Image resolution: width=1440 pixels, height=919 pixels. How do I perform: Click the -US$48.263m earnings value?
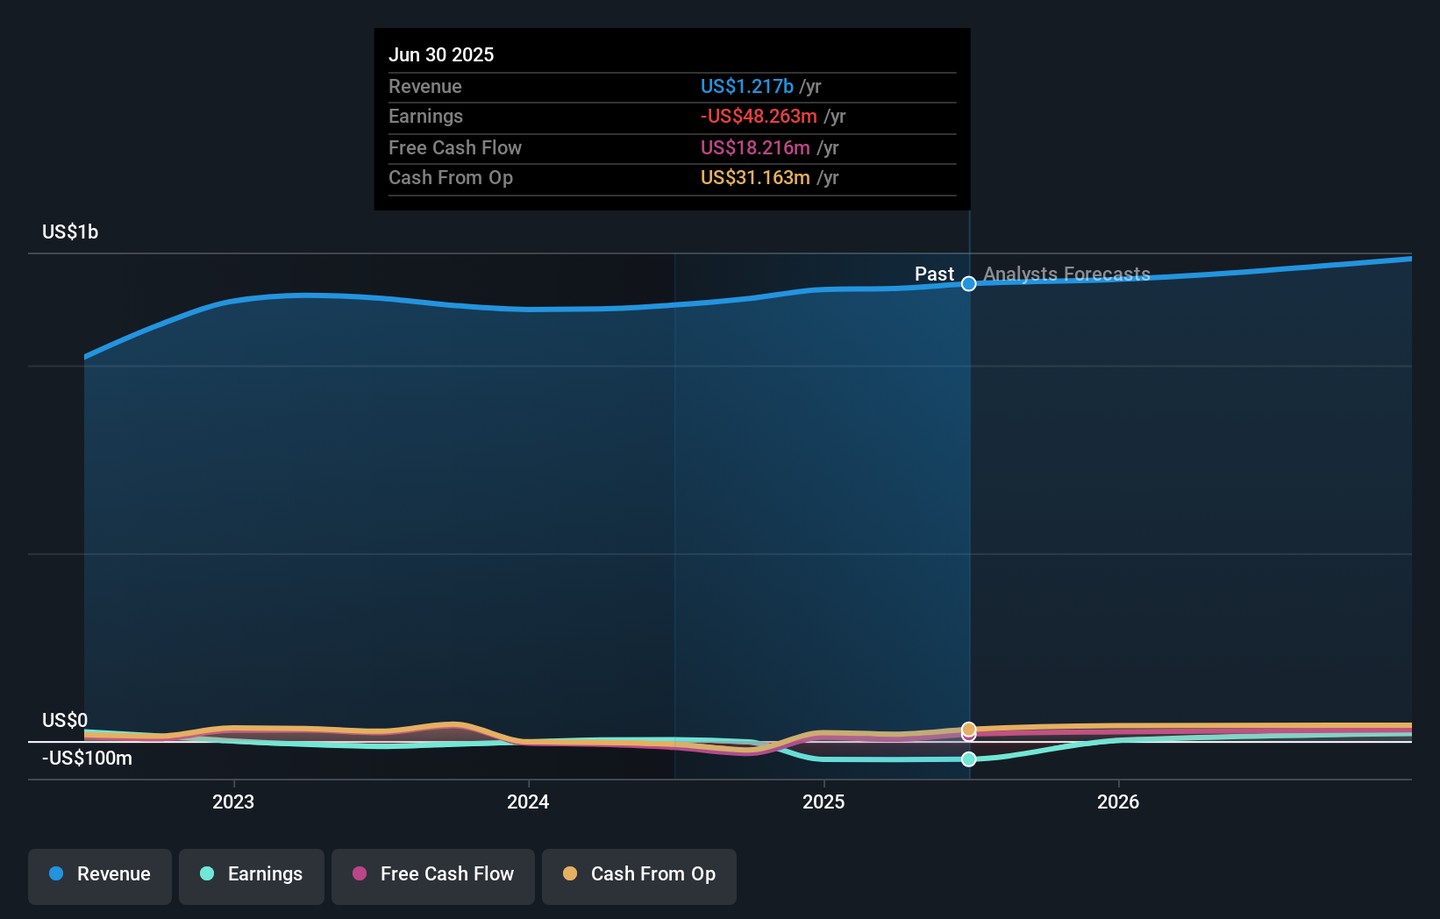tap(759, 117)
